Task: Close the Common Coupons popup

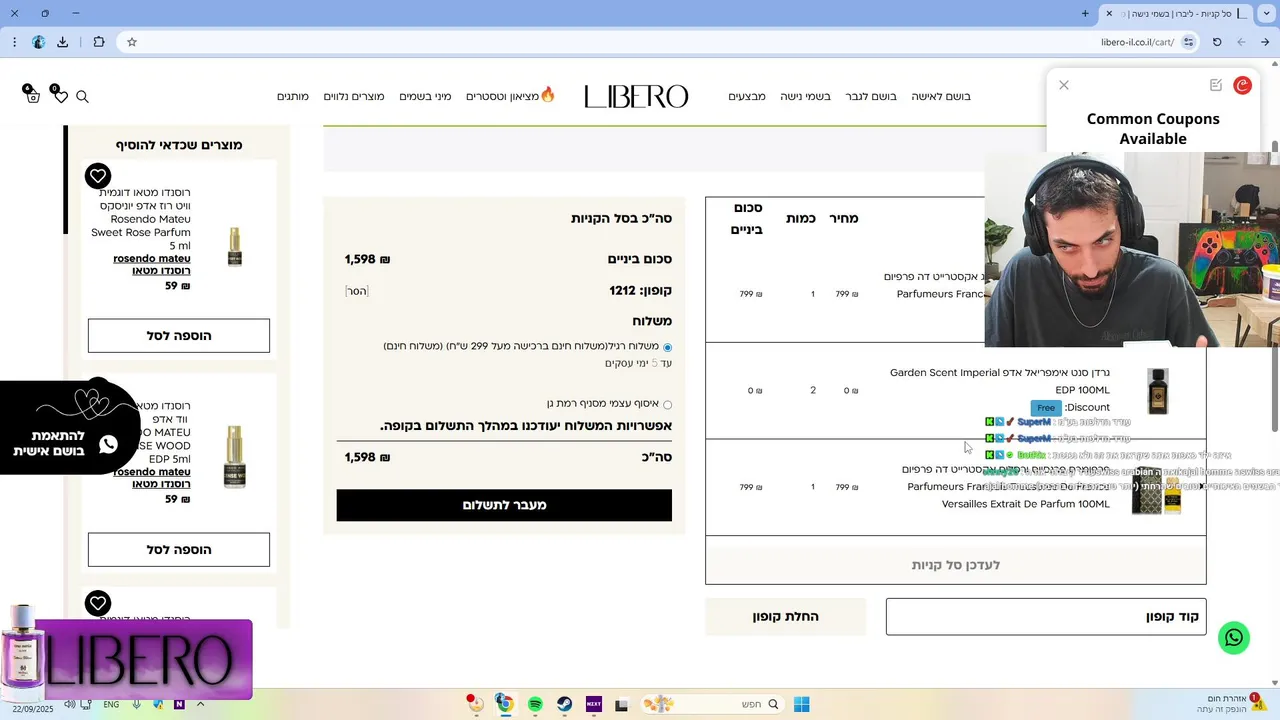Action: tap(1064, 85)
